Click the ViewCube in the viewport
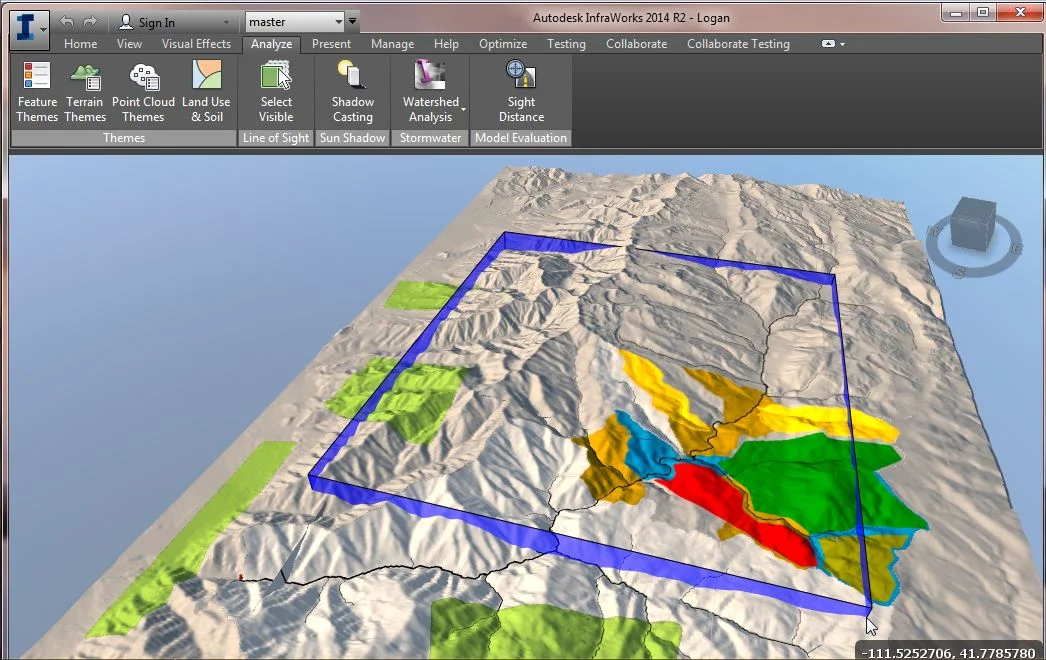 click(973, 223)
